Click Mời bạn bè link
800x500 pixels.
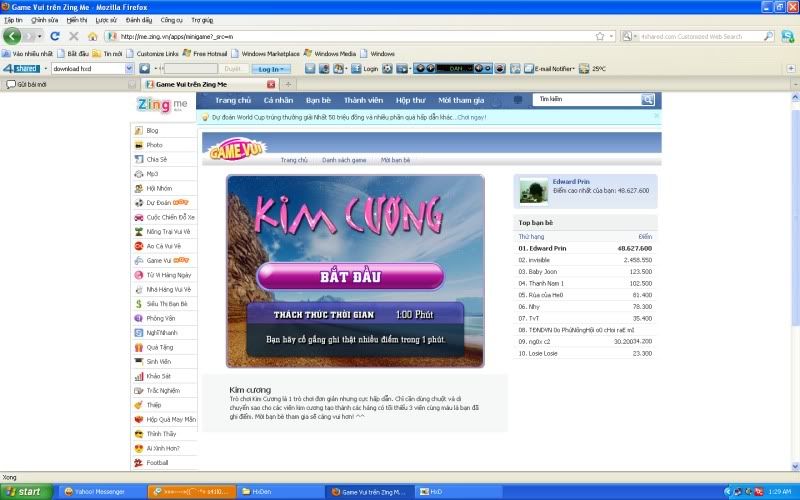pyautogui.click(x=395, y=160)
